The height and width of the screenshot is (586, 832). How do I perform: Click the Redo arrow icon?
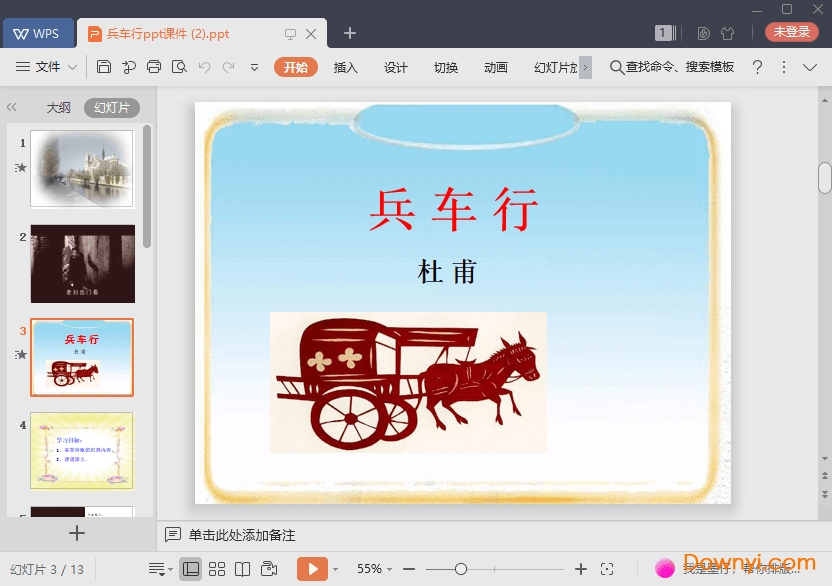pos(229,67)
